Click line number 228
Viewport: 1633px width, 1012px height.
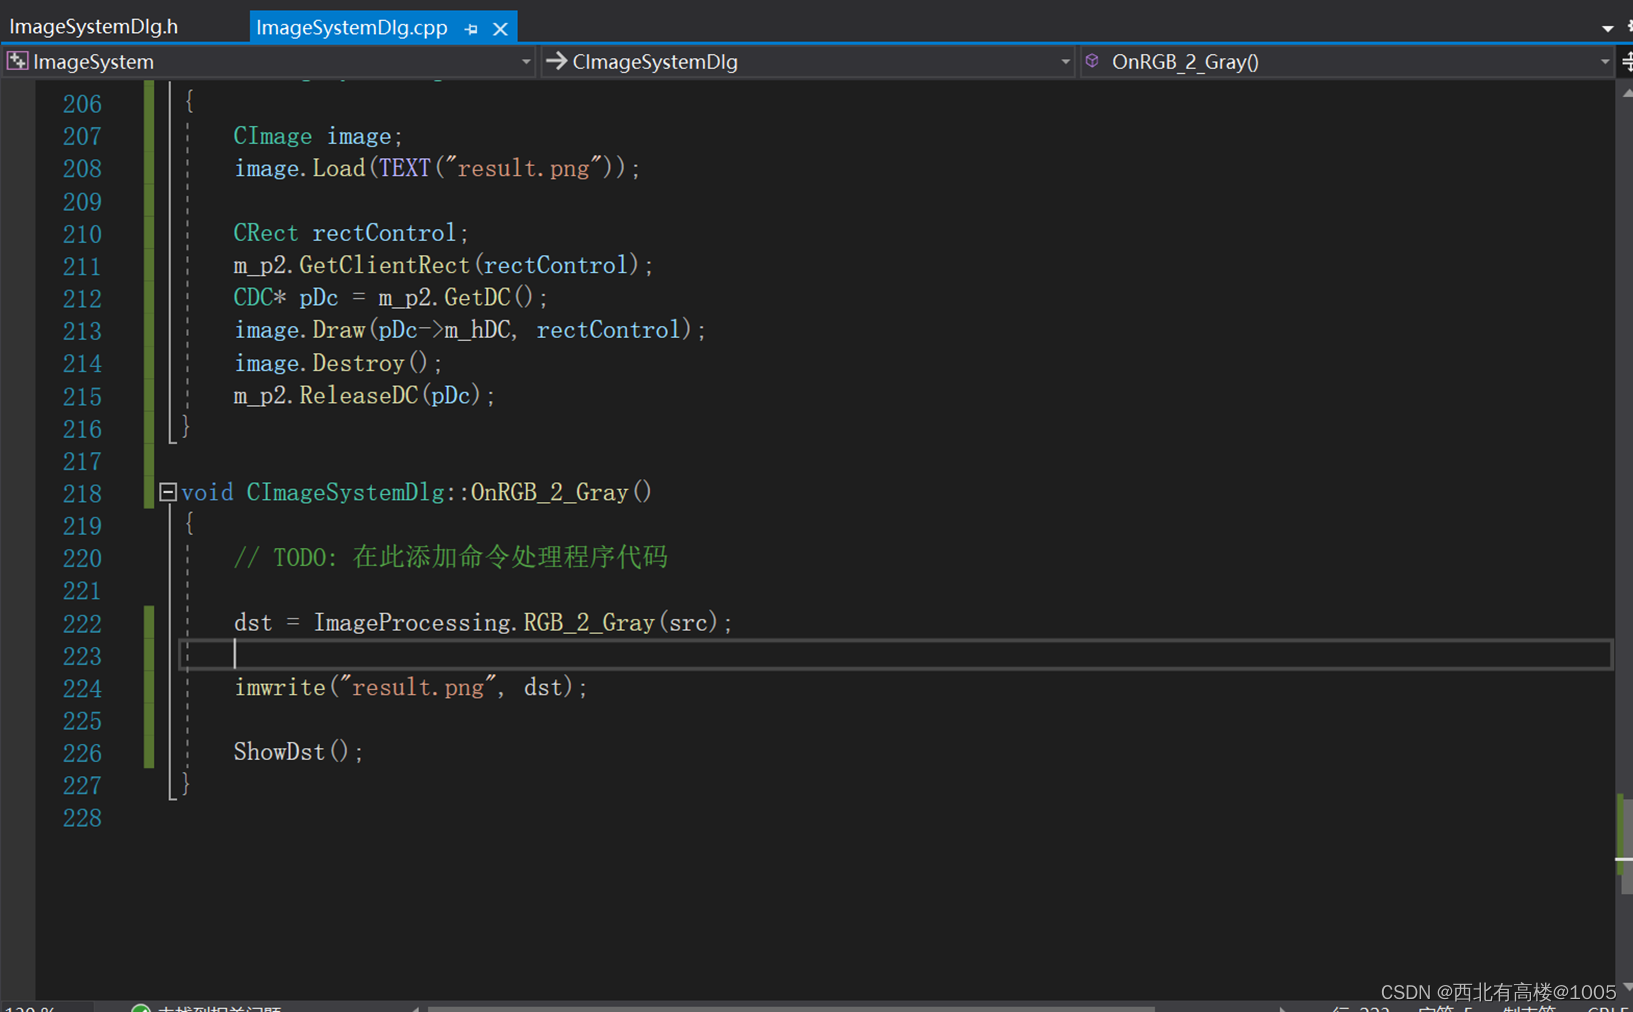click(x=81, y=818)
